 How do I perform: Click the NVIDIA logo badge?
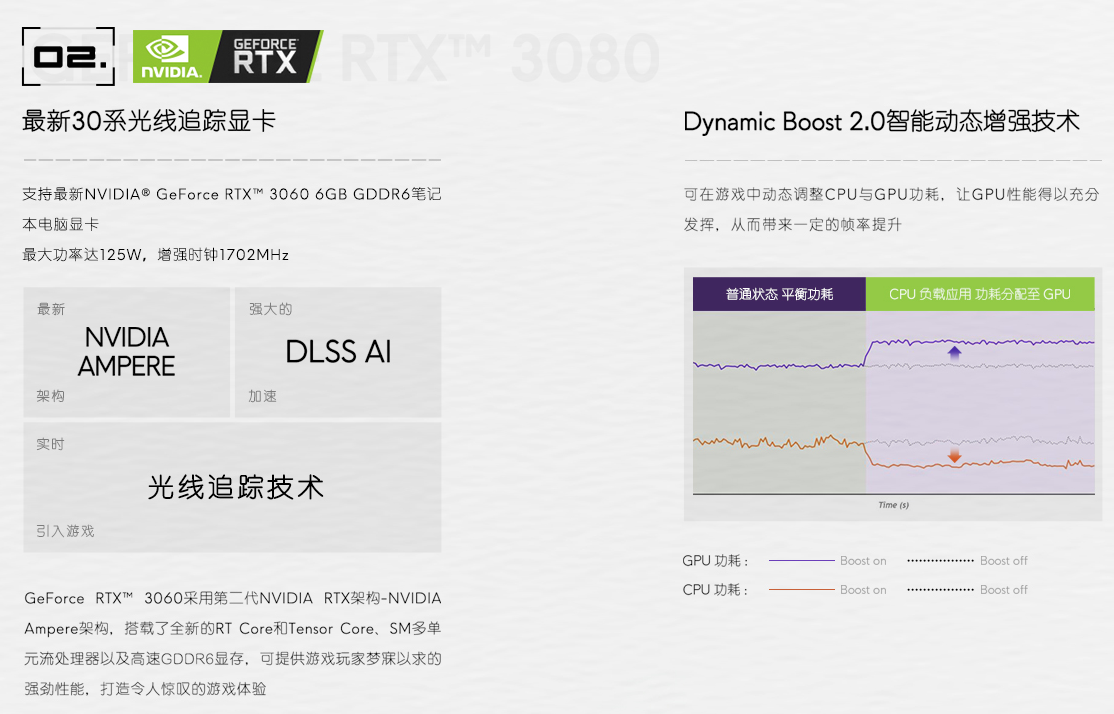point(173,56)
